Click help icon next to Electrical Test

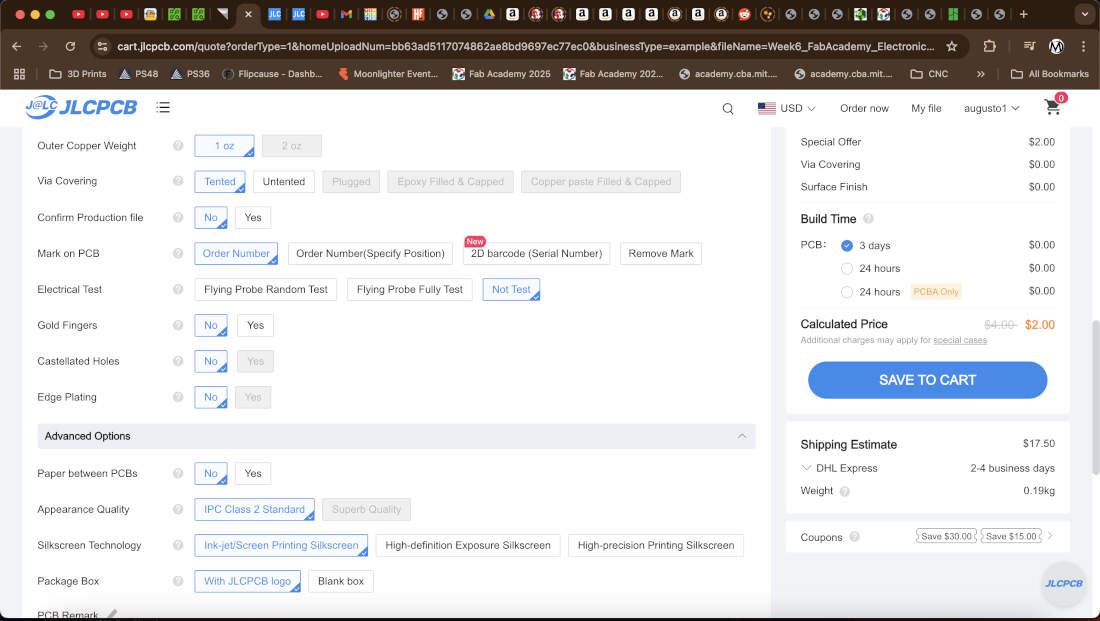tap(178, 289)
